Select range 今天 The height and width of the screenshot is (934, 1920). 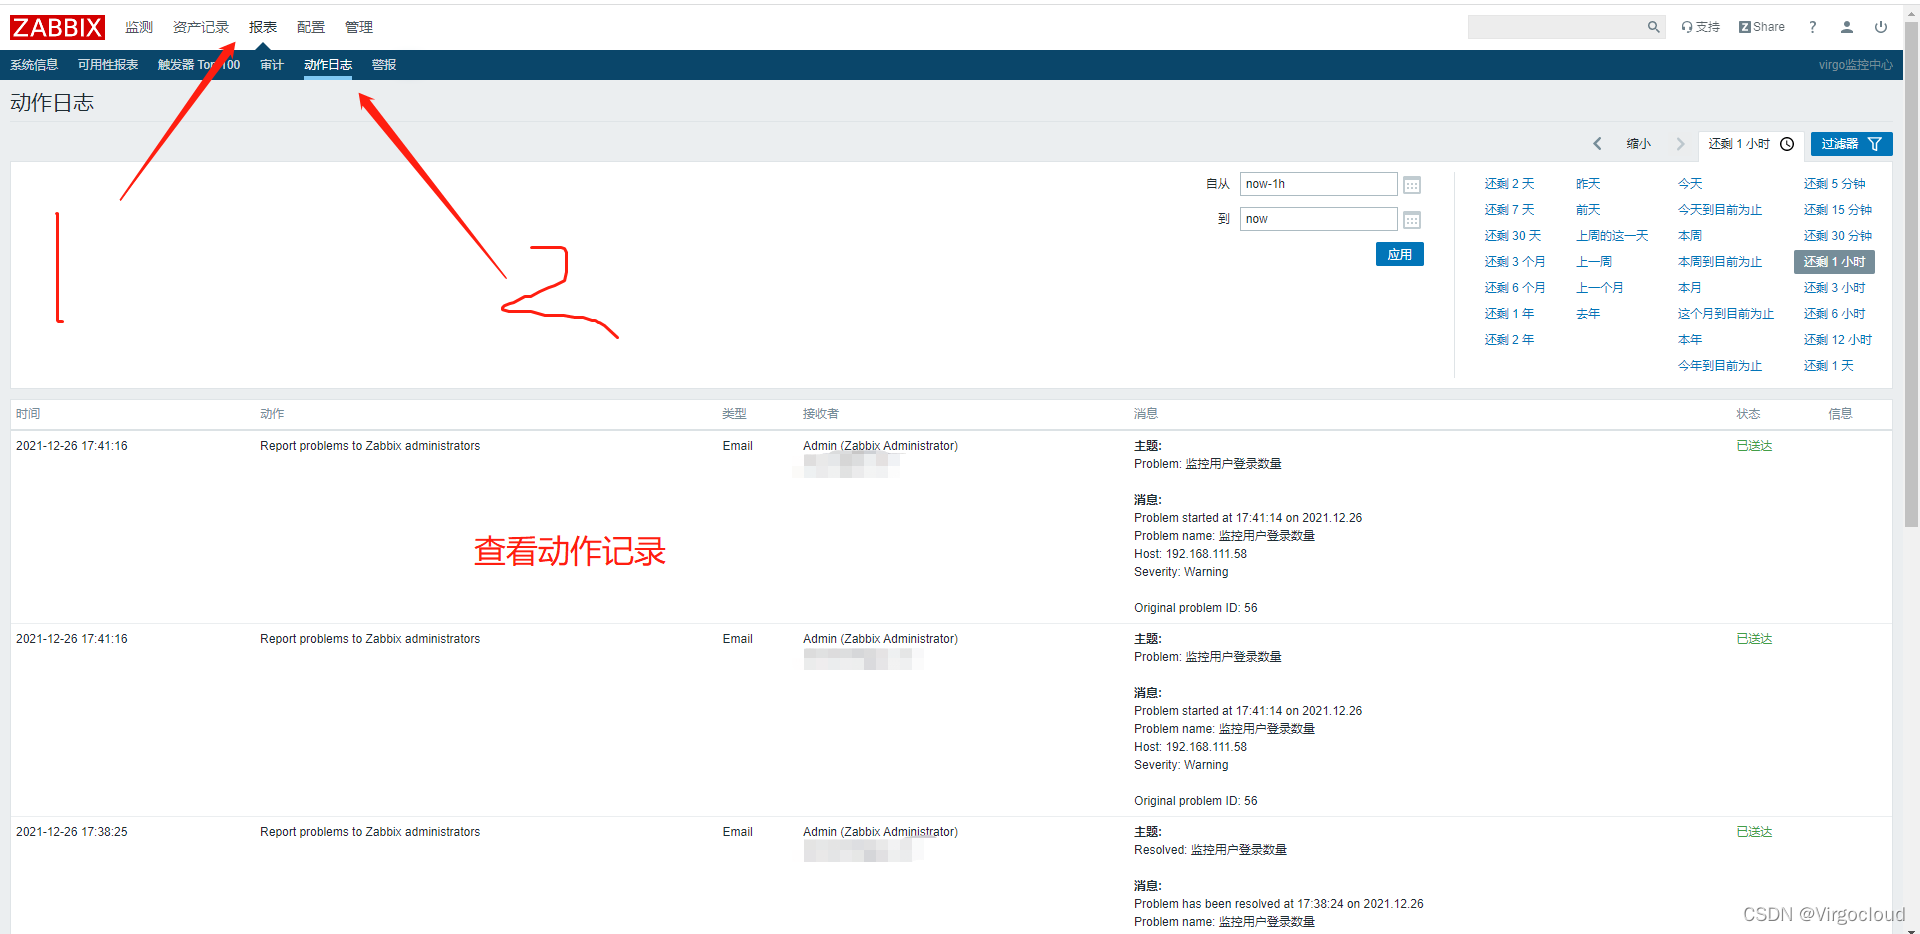point(1690,184)
